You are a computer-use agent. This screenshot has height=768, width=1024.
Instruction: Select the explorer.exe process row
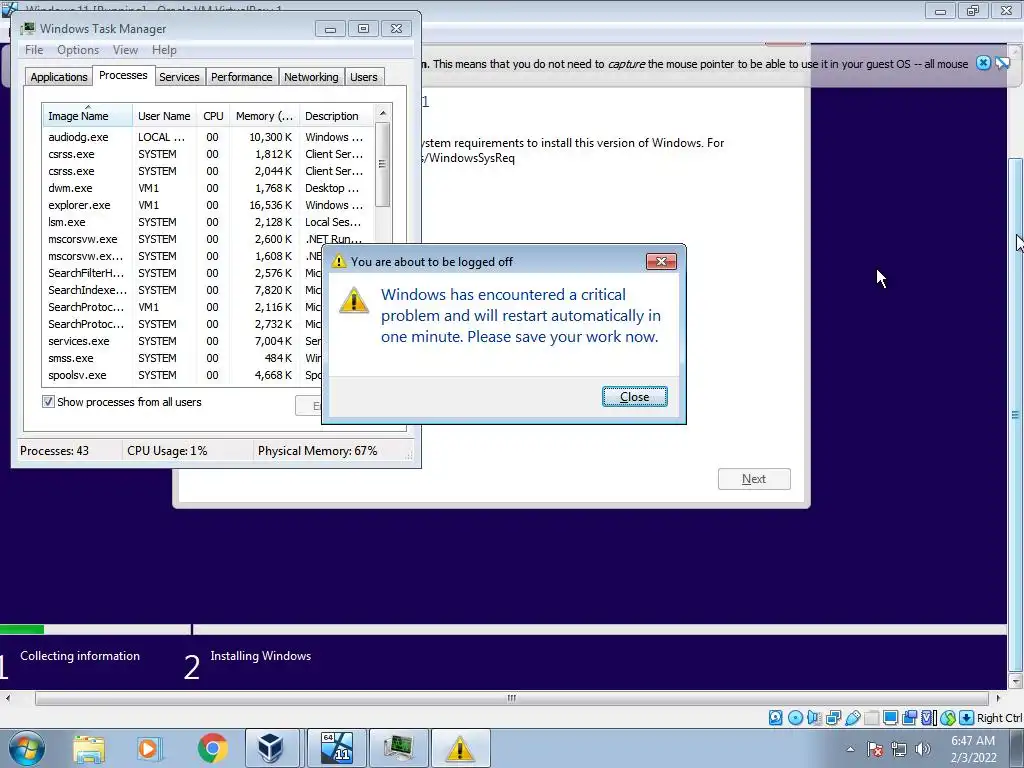pos(208,205)
